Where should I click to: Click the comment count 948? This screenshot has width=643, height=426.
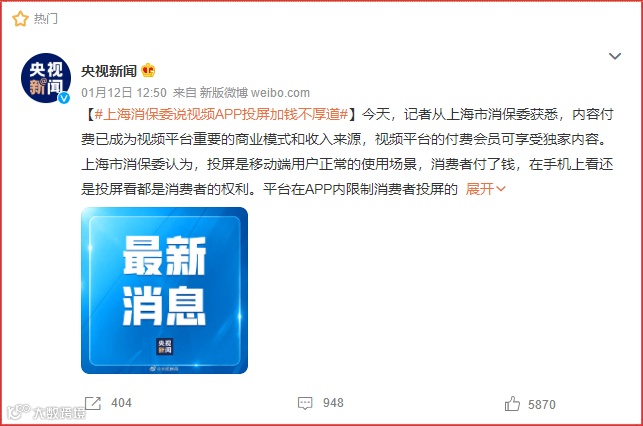coord(333,403)
